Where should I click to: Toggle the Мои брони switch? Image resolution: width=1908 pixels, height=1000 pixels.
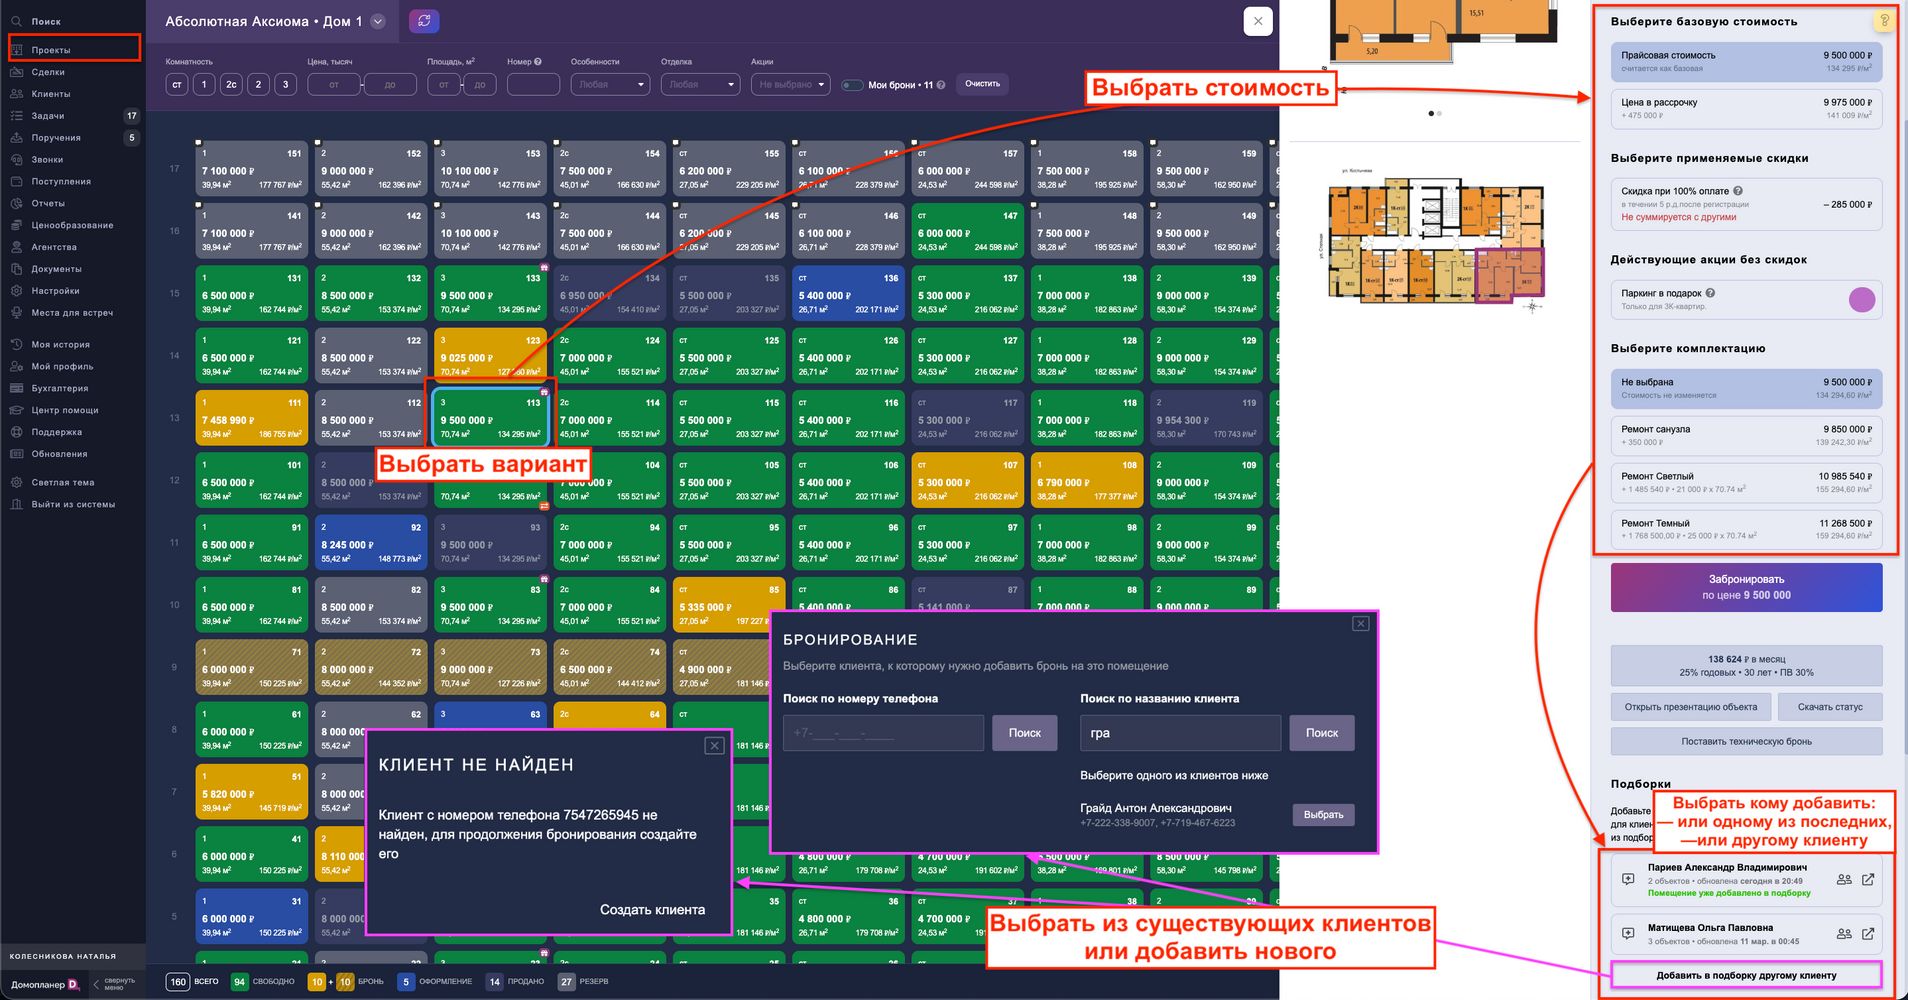point(852,85)
